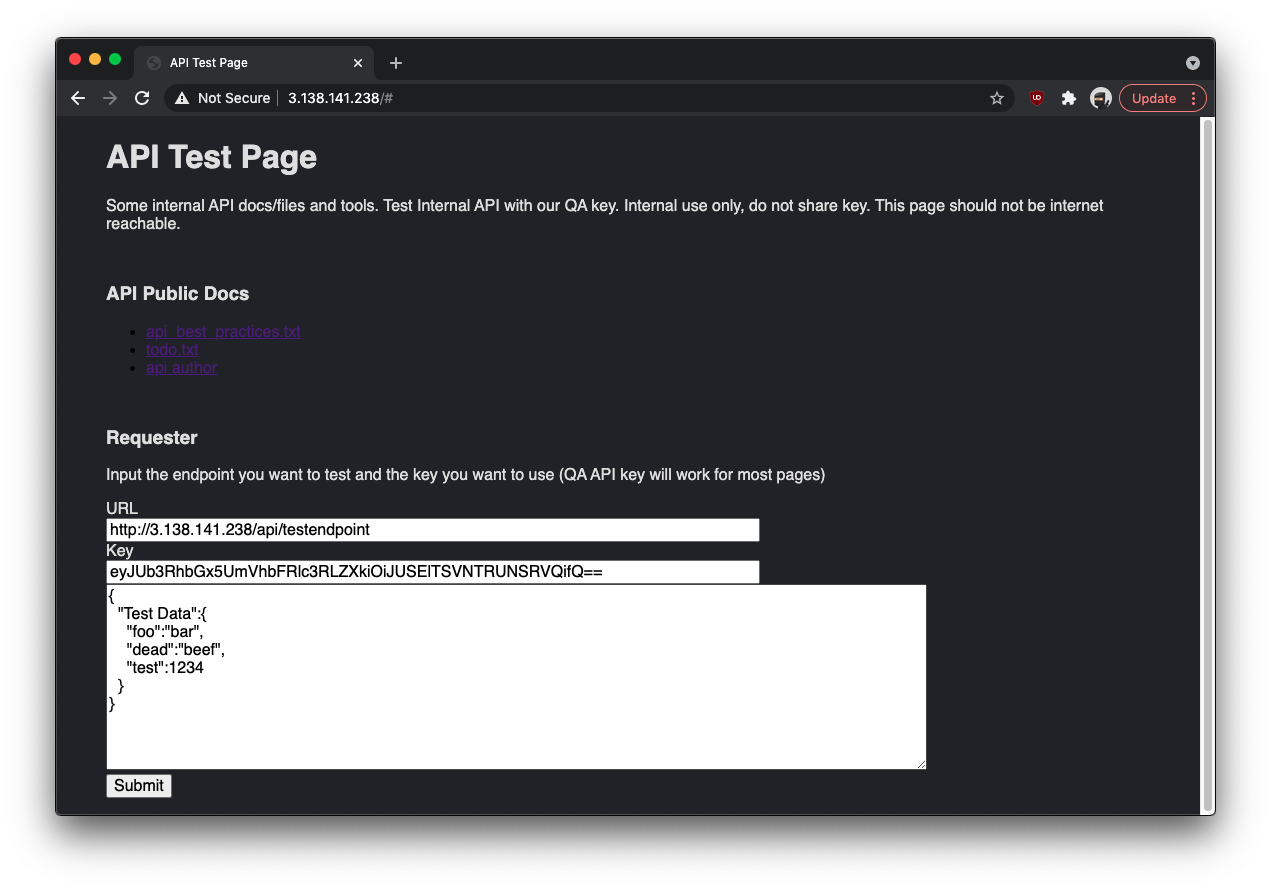This screenshot has width=1271, height=889.
Task: Click the browser profile avatar icon
Action: (x=1100, y=98)
